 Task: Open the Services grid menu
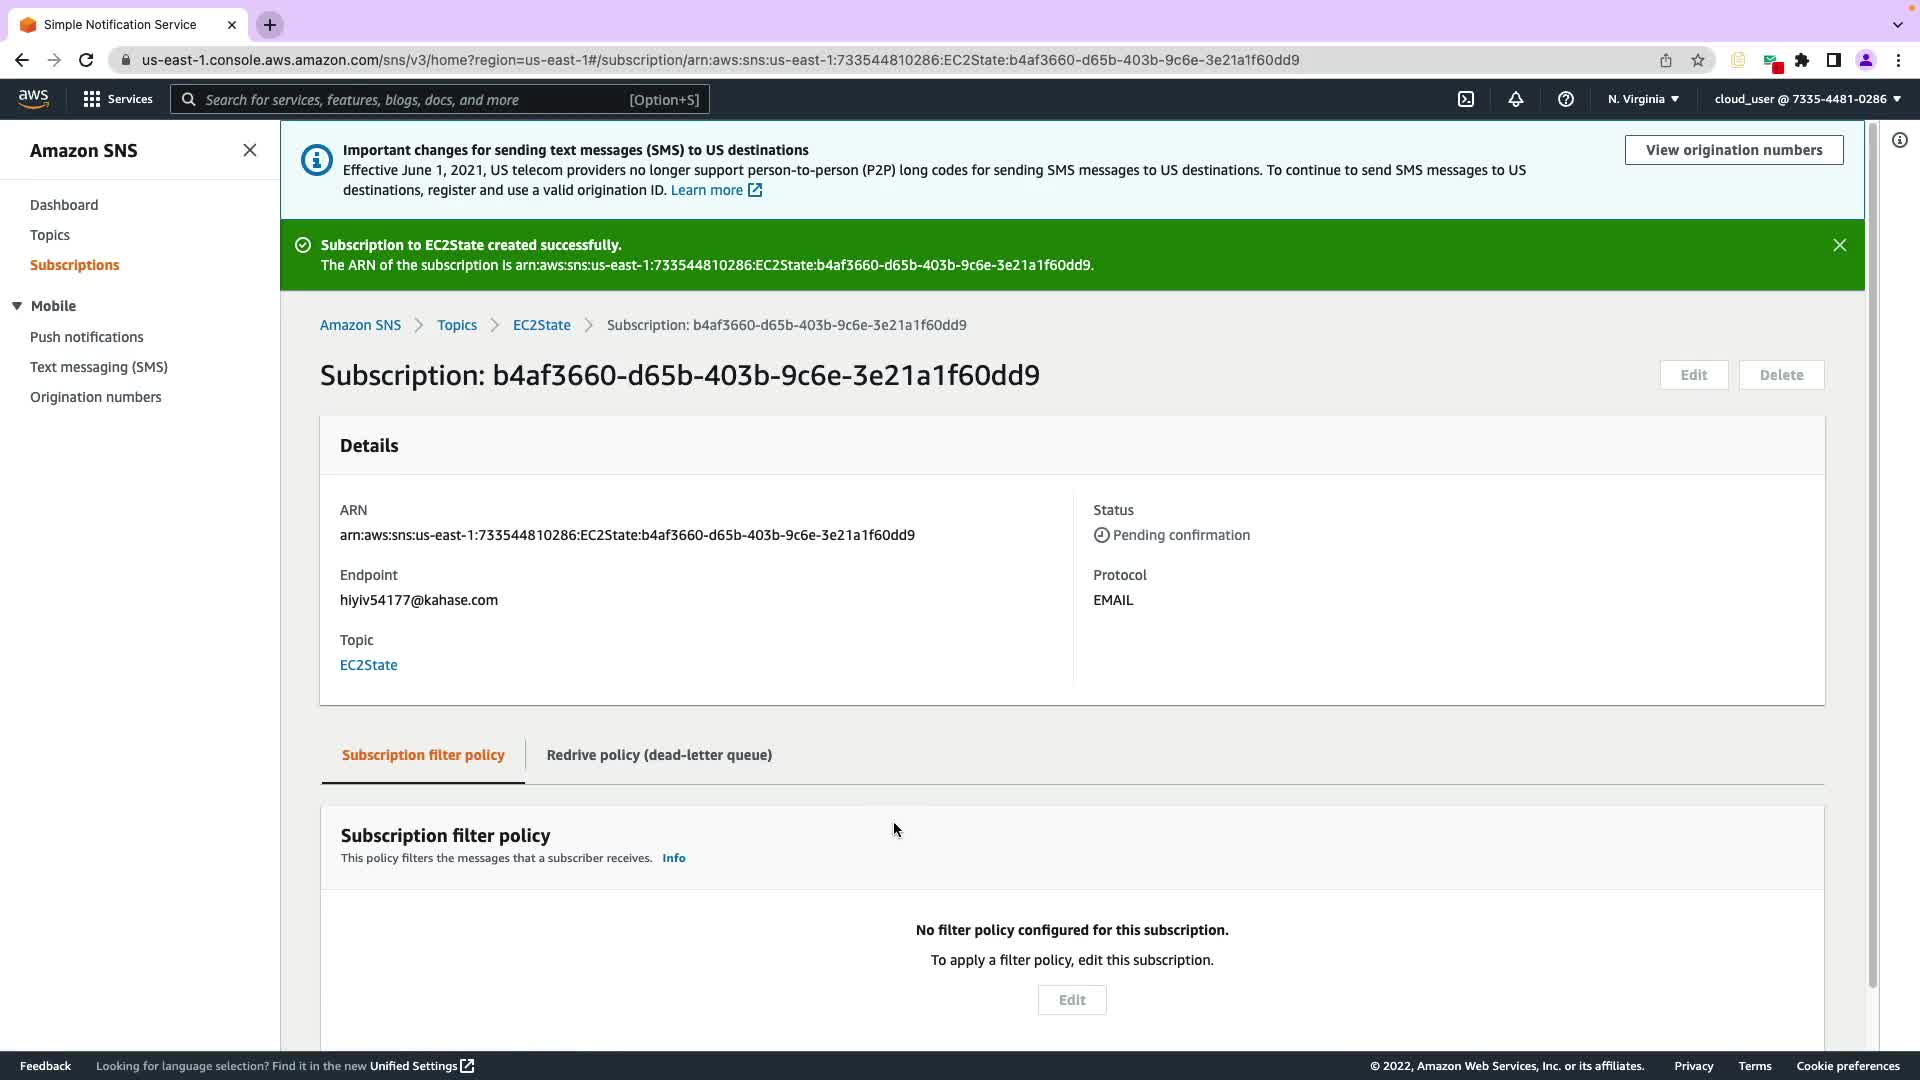point(117,99)
